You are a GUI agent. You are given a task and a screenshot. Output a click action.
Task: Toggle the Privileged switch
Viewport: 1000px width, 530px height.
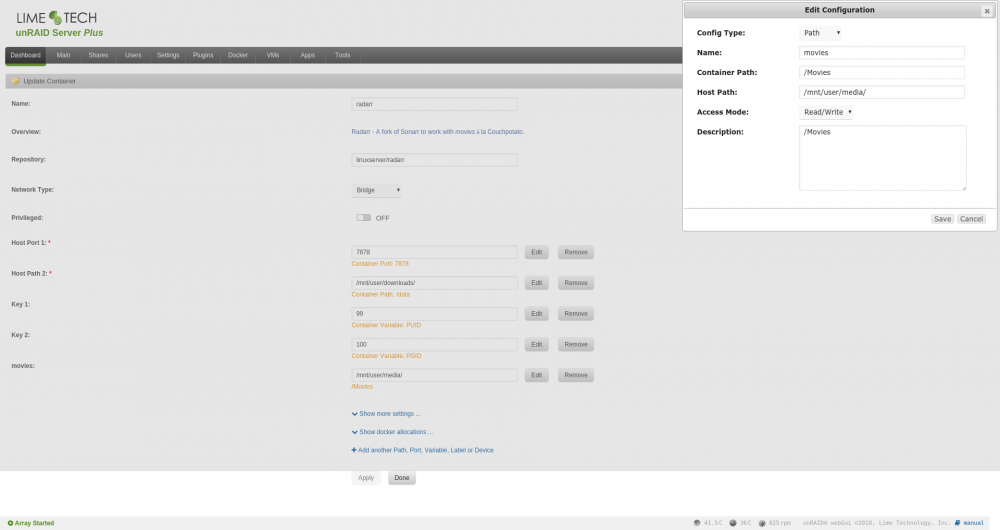click(364, 217)
